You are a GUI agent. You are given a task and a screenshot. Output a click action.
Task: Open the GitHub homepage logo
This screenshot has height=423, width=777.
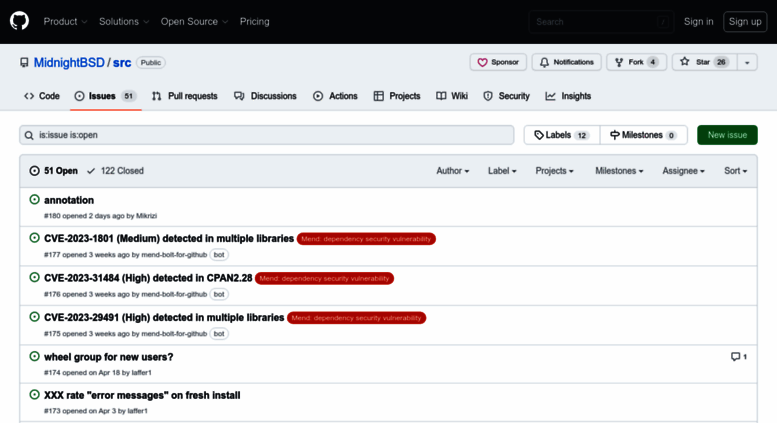pyautogui.click(x=19, y=21)
